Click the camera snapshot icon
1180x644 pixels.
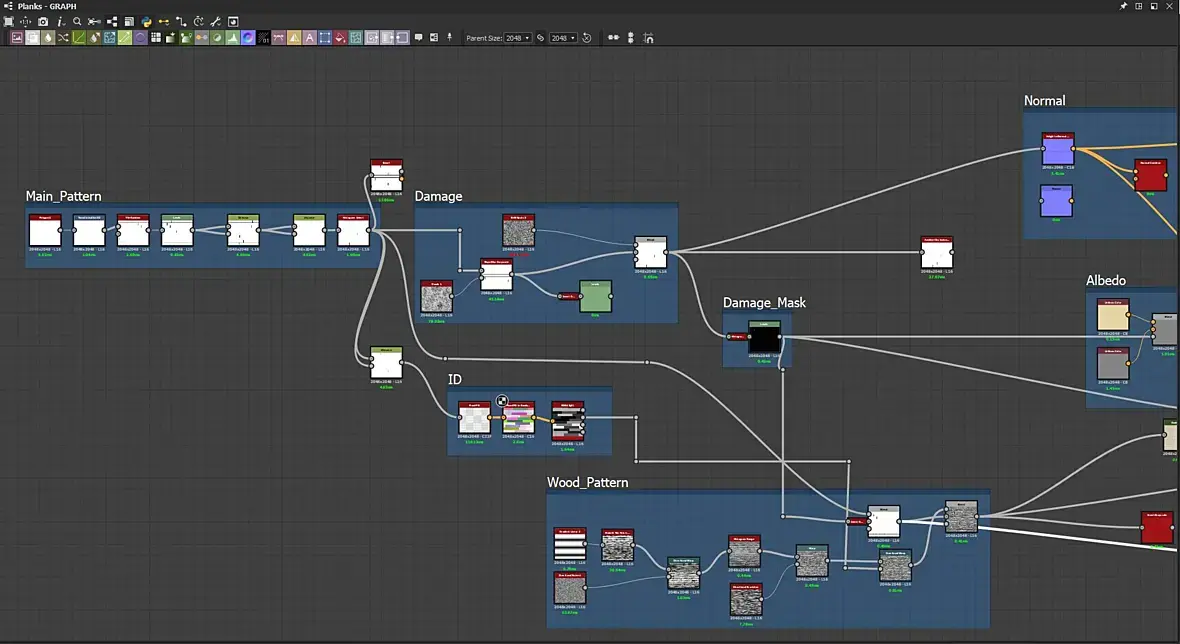43,21
